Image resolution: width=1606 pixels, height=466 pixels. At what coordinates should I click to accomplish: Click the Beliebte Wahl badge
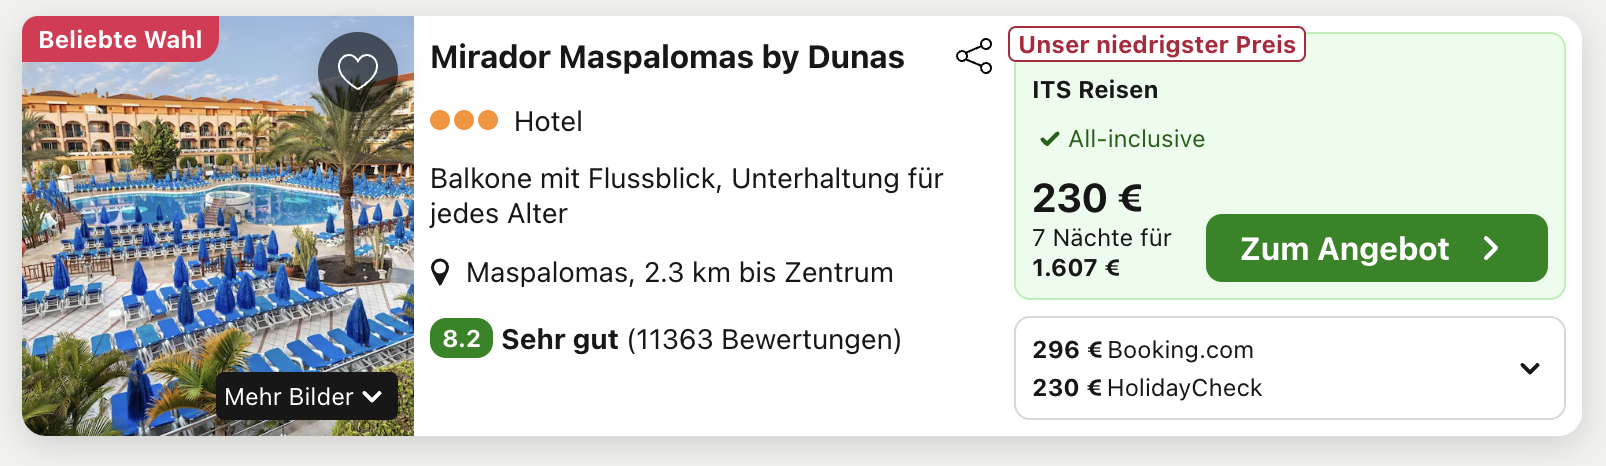120,40
